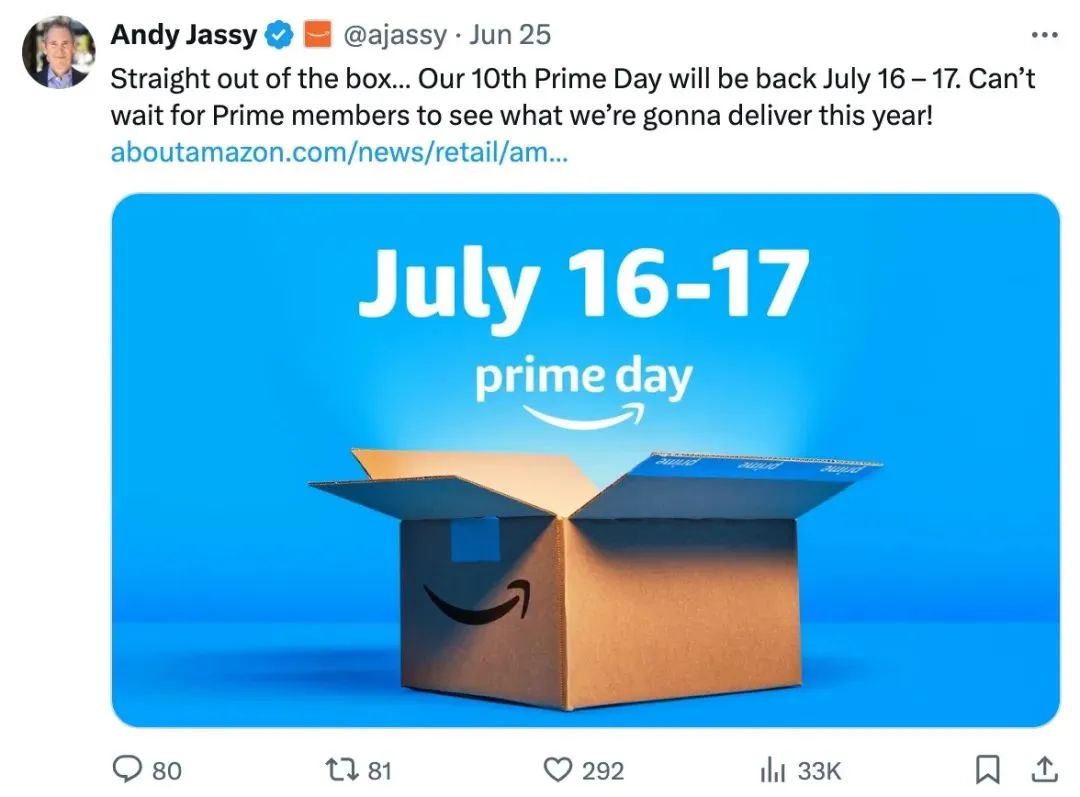Open Andy Jassy's profile picture
Screen dimensions: 1080x797
58,52
